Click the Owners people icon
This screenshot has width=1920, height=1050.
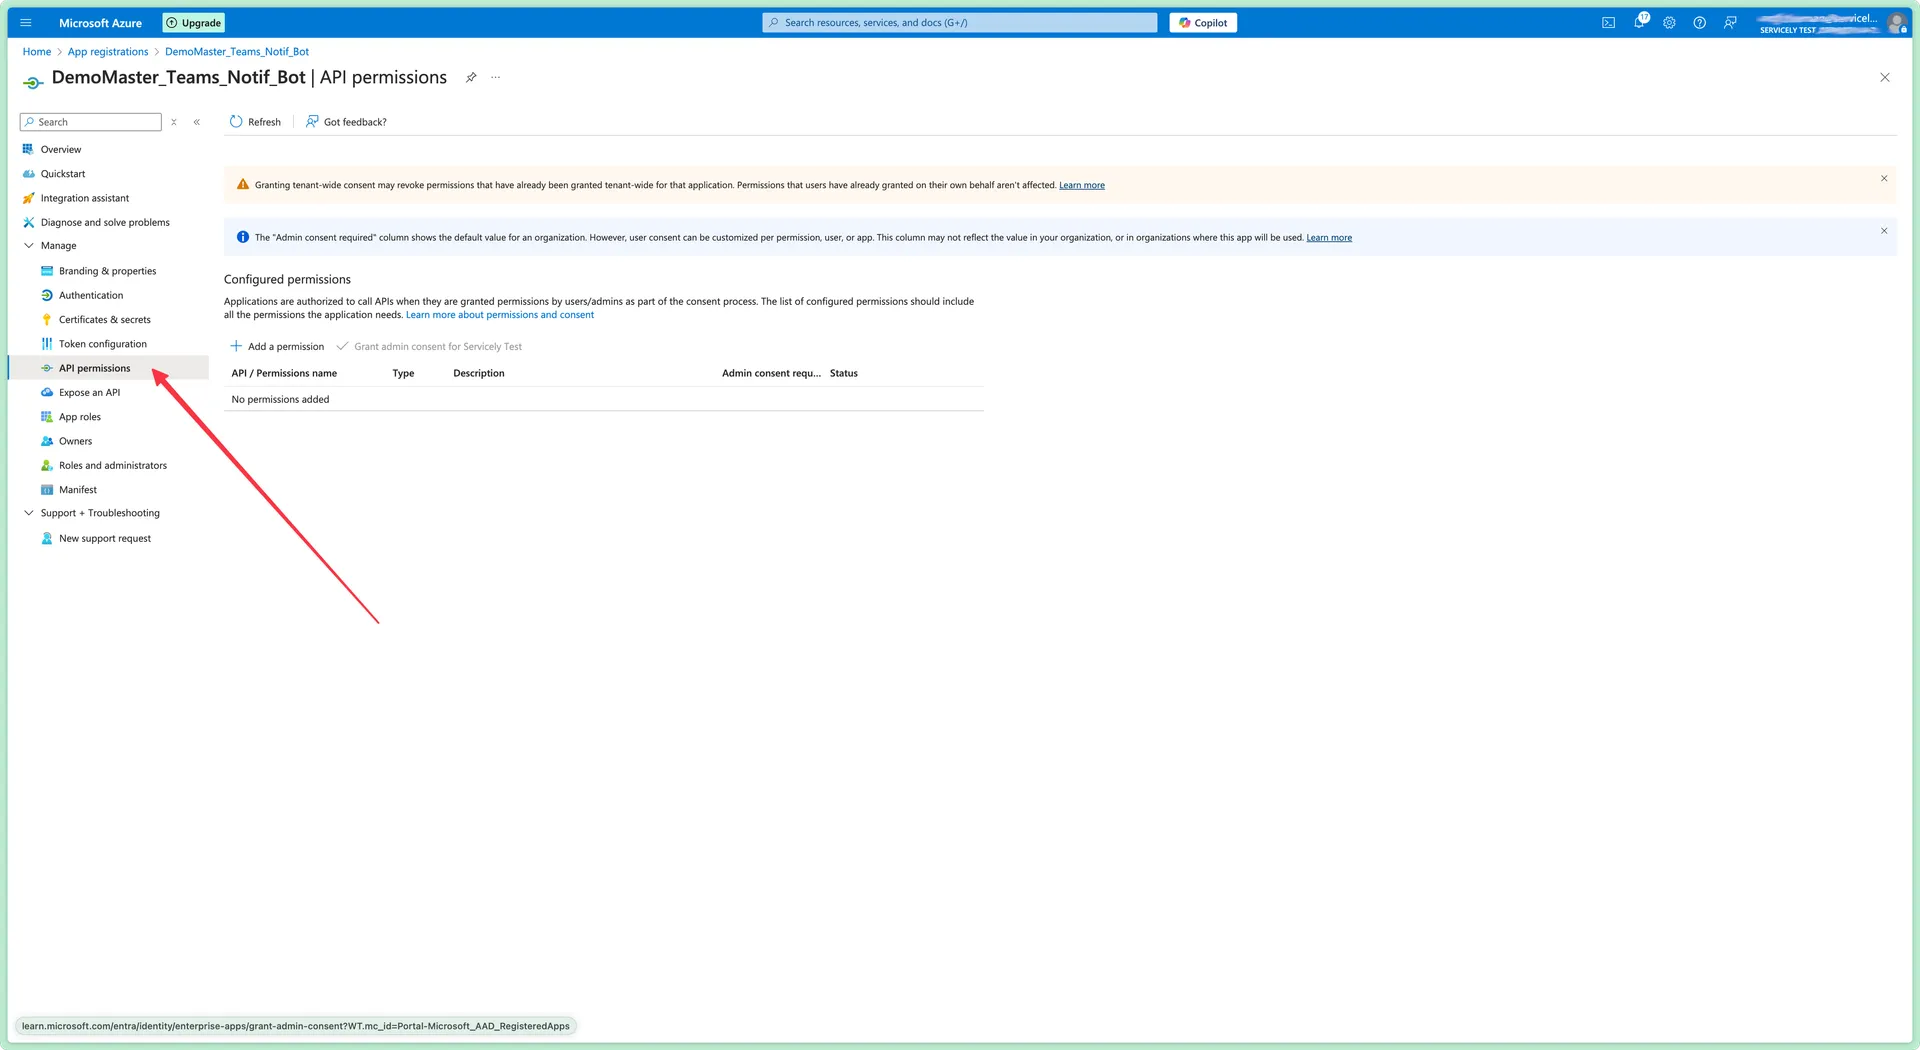point(47,441)
